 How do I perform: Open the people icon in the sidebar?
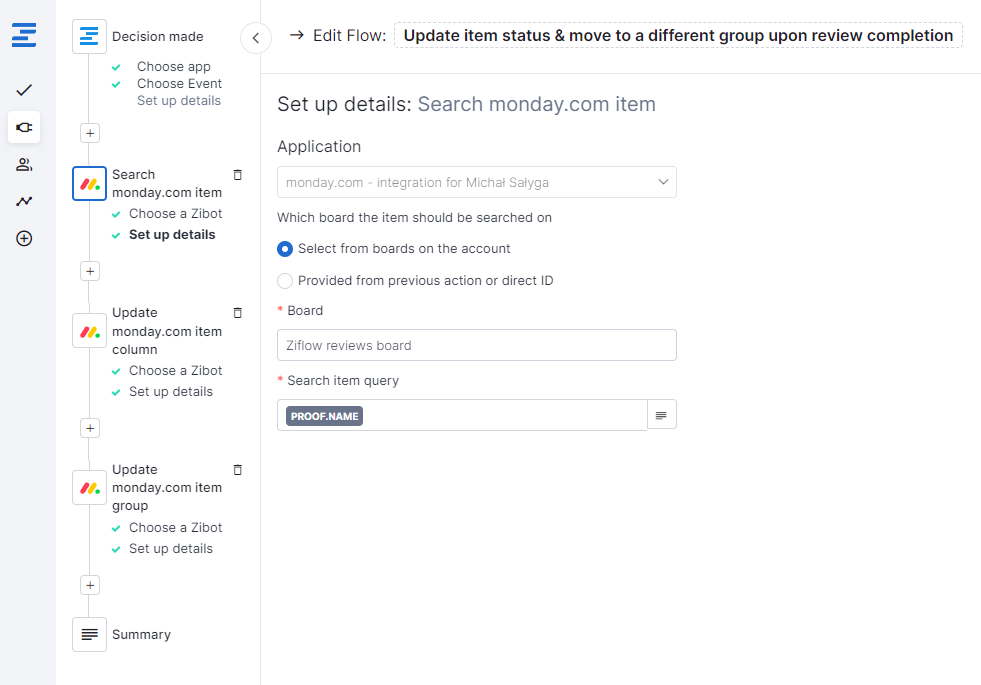tap(24, 164)
